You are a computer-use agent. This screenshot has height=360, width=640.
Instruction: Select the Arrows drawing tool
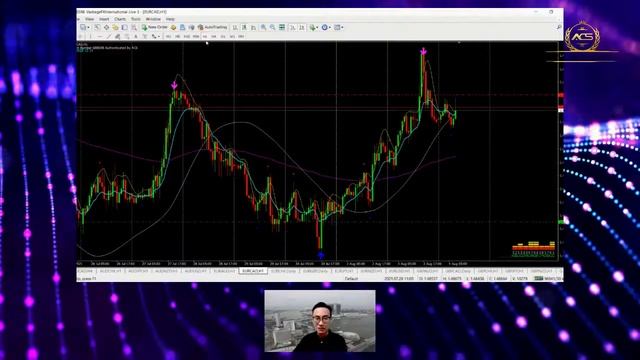(154, 36)
